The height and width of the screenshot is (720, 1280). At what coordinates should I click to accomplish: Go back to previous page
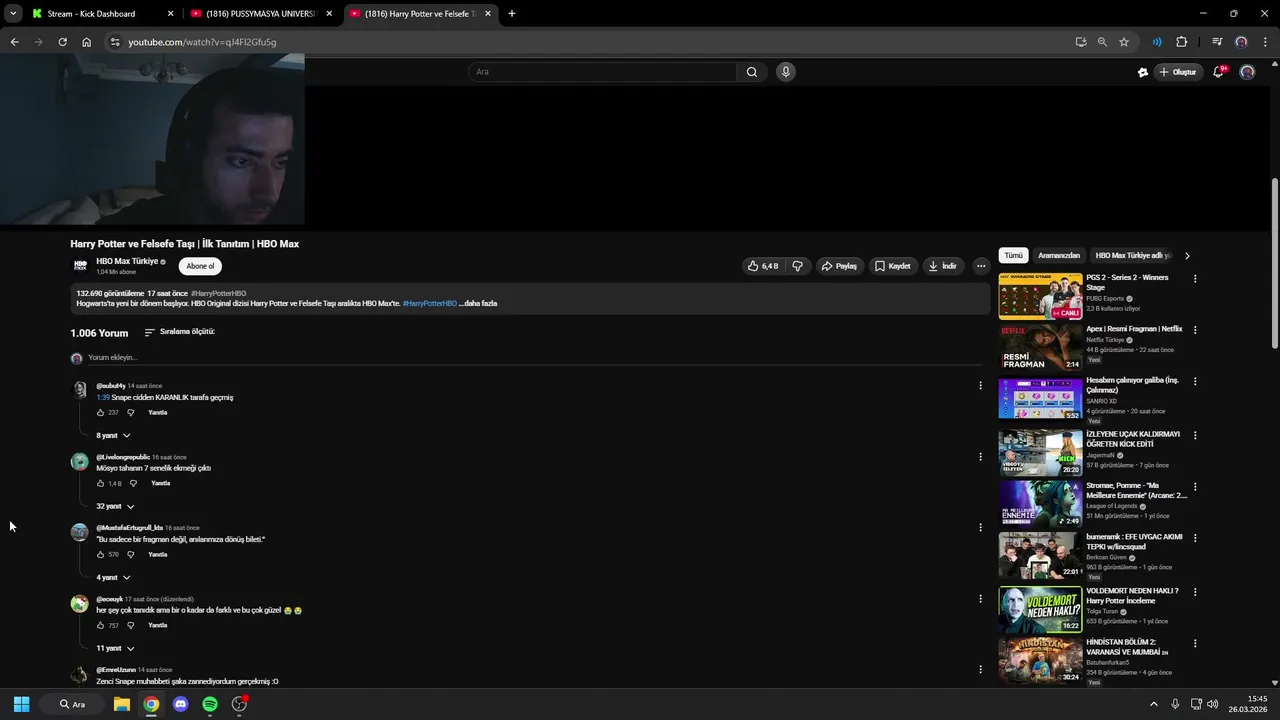(x=14, y=42)
